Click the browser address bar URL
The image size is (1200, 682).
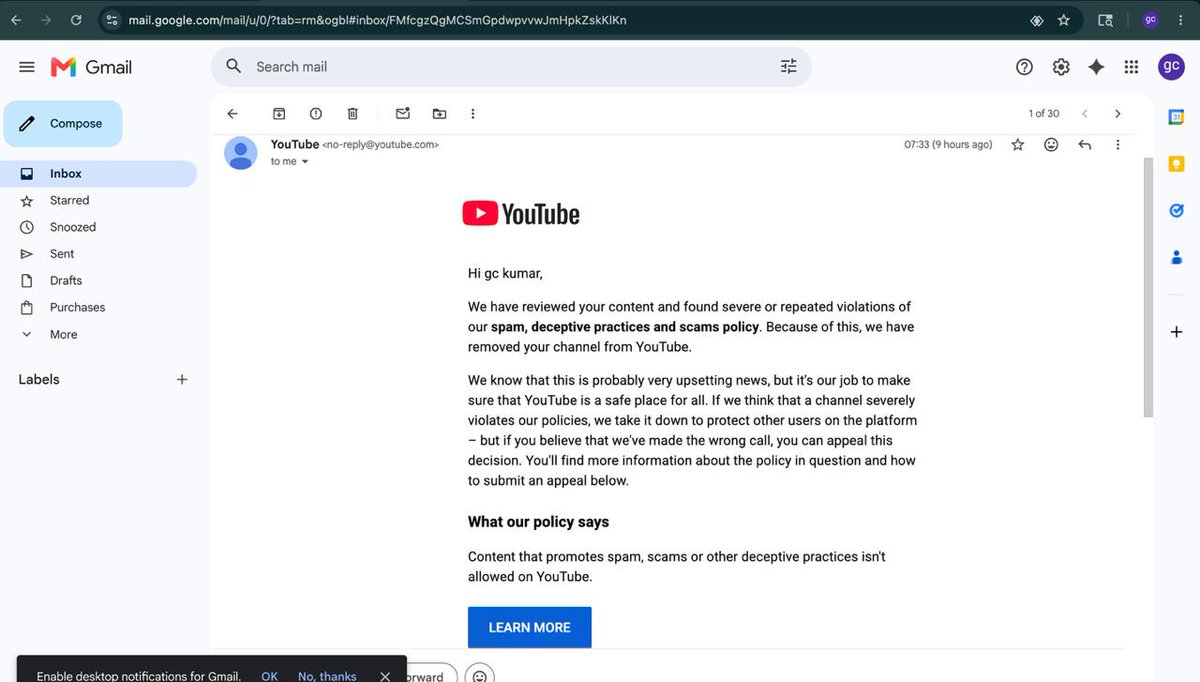click(377, 20)
